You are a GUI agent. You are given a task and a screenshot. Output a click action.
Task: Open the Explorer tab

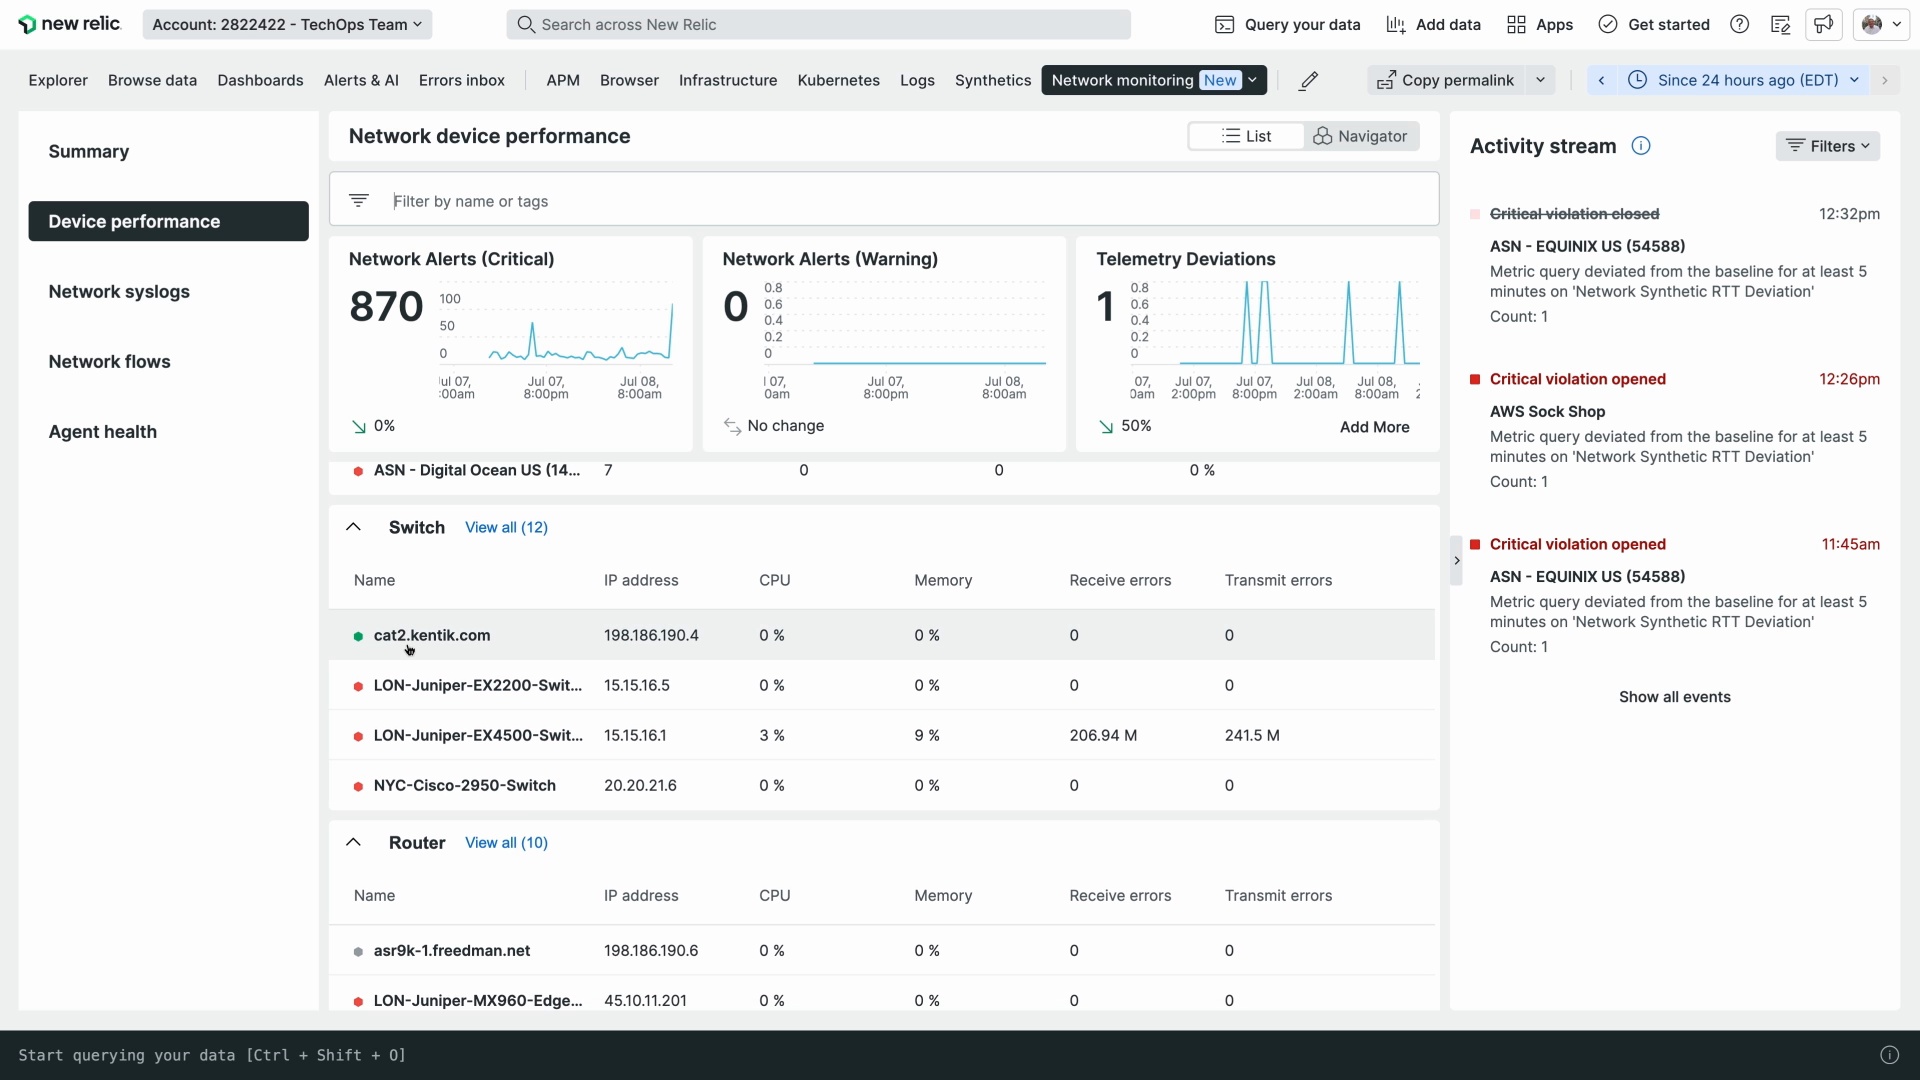point(58,80)
